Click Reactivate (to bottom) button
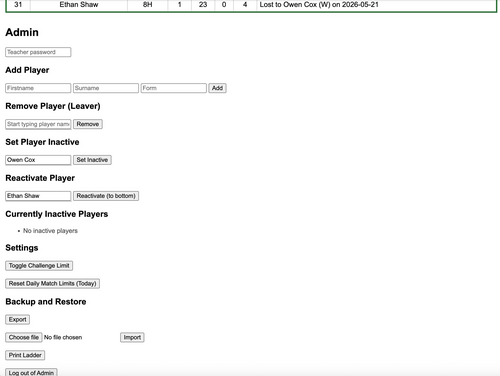500x376 pixels. 106,196
